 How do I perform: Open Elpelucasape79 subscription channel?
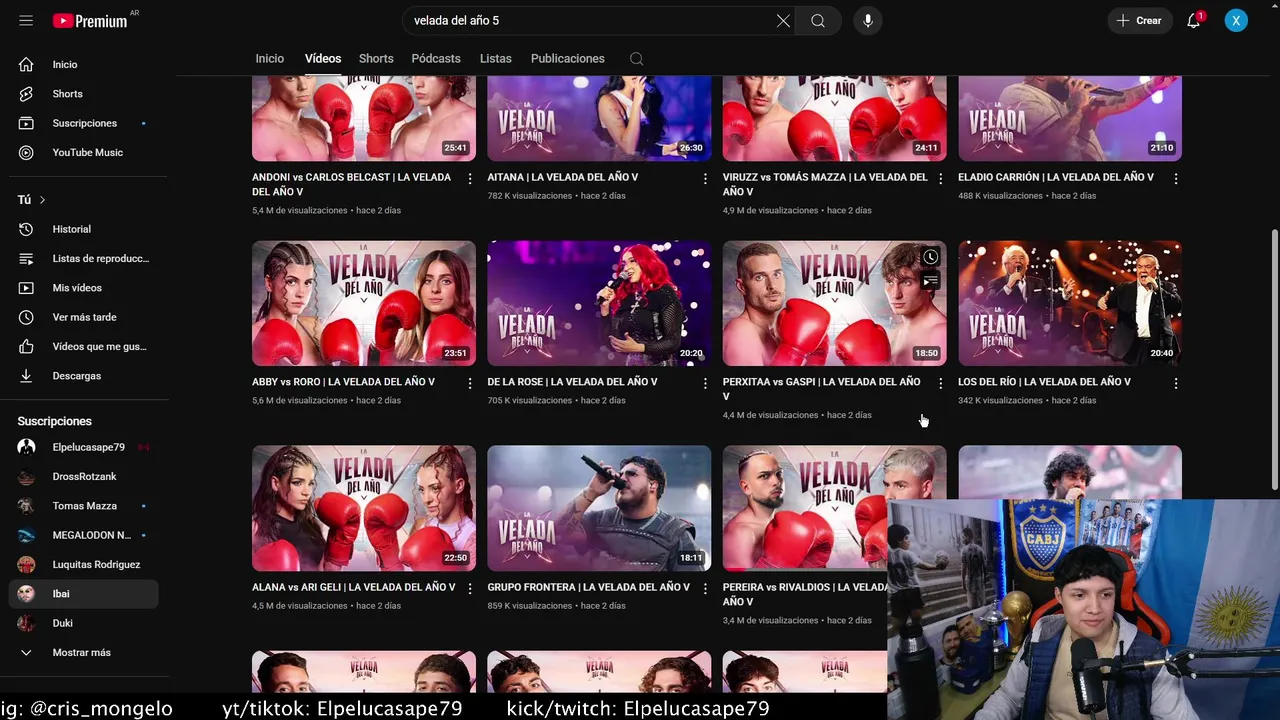pos(84,447)
